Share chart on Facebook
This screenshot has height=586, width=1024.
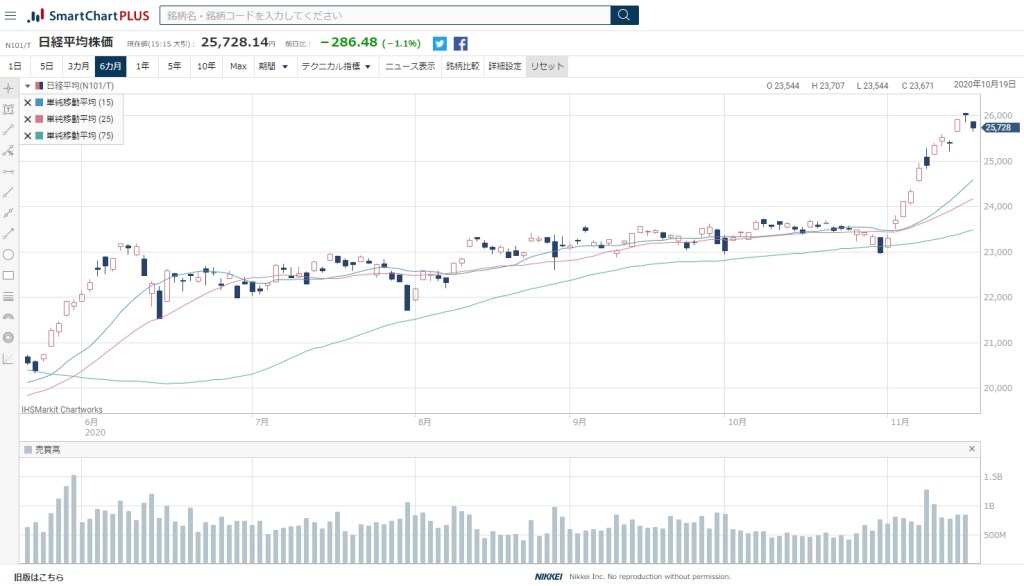click(x=461, y=43)
